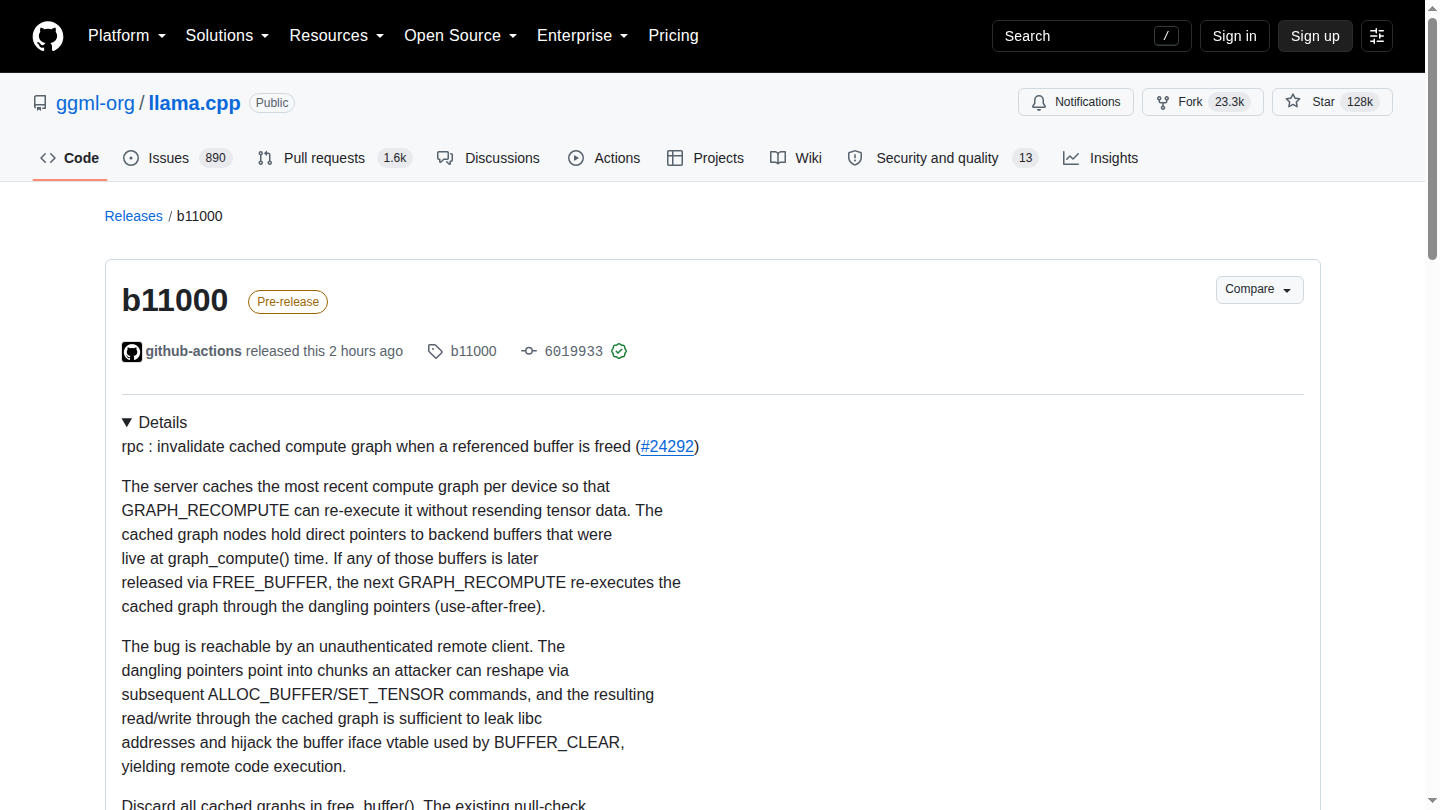This screenshot has width=1440, height=810.
Task: Click the green check status icon
Action: [619, 351]
